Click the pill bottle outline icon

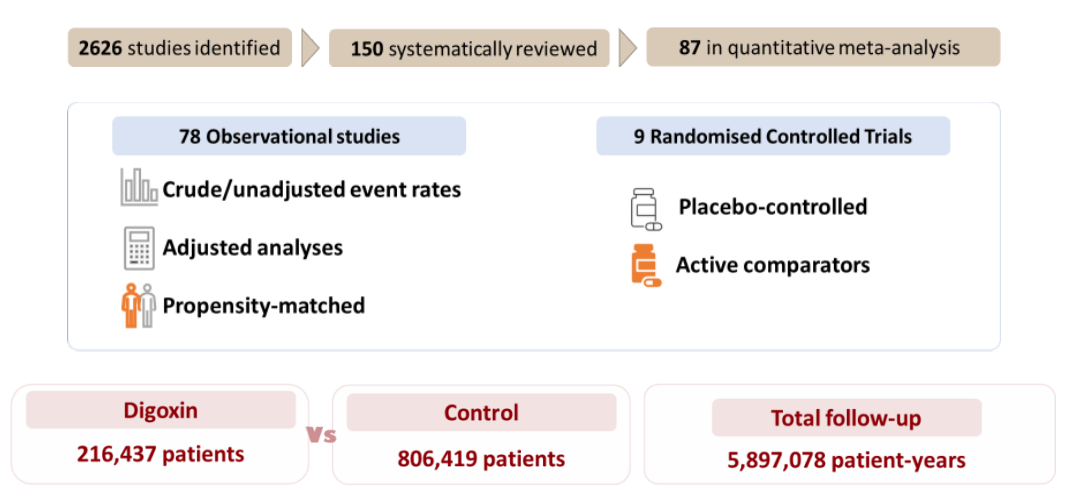[x=645, y=208]
